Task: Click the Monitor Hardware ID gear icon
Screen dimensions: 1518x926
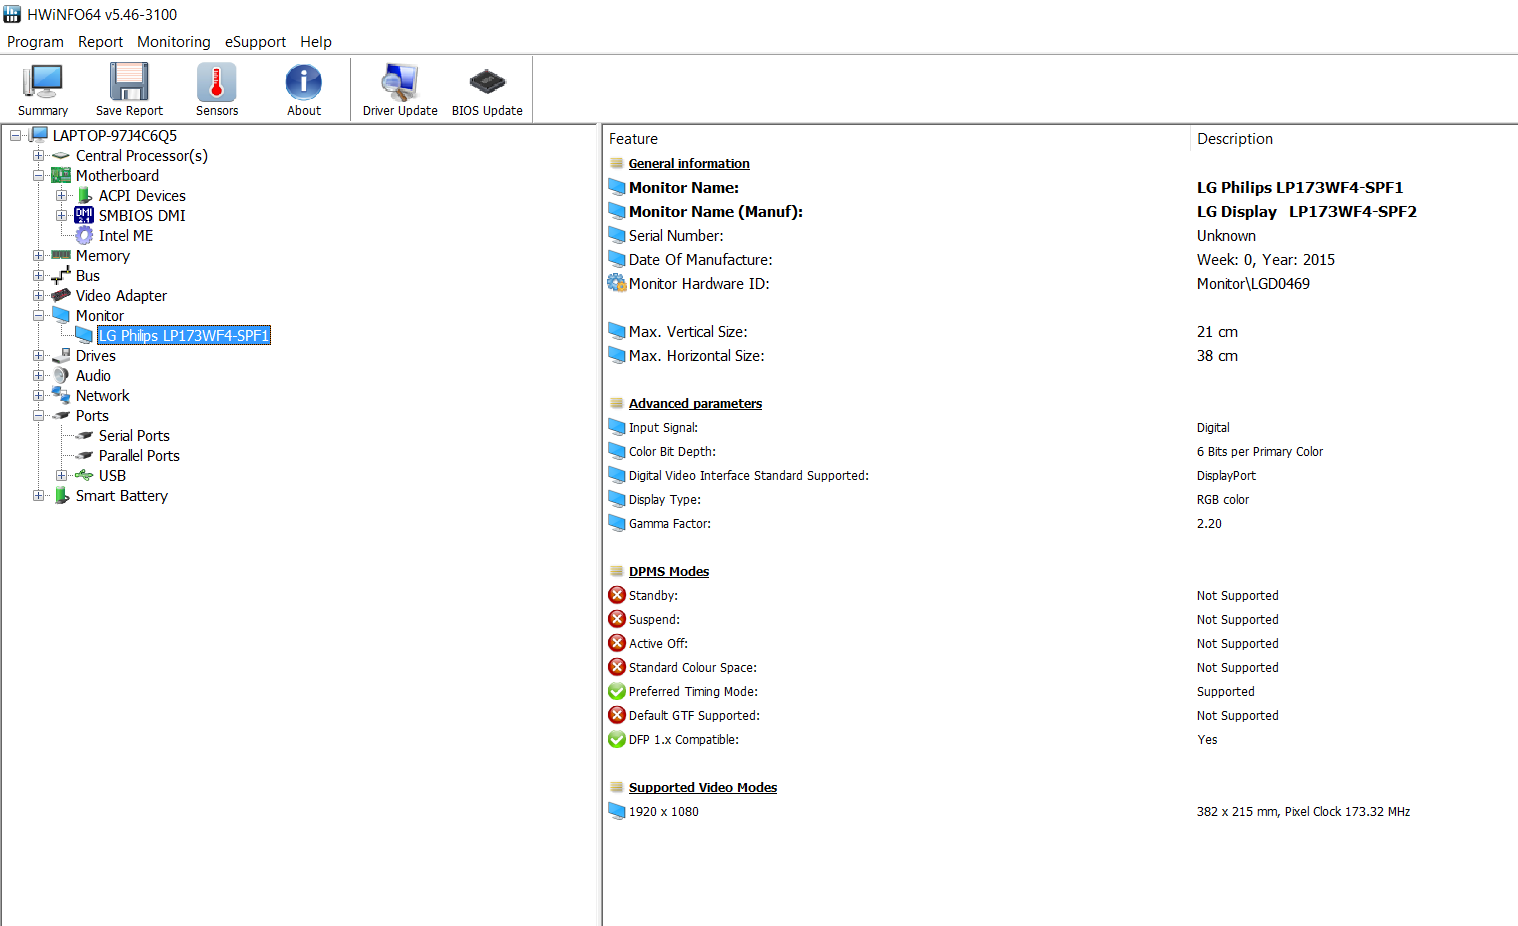Action: click(x=617, y=283)
